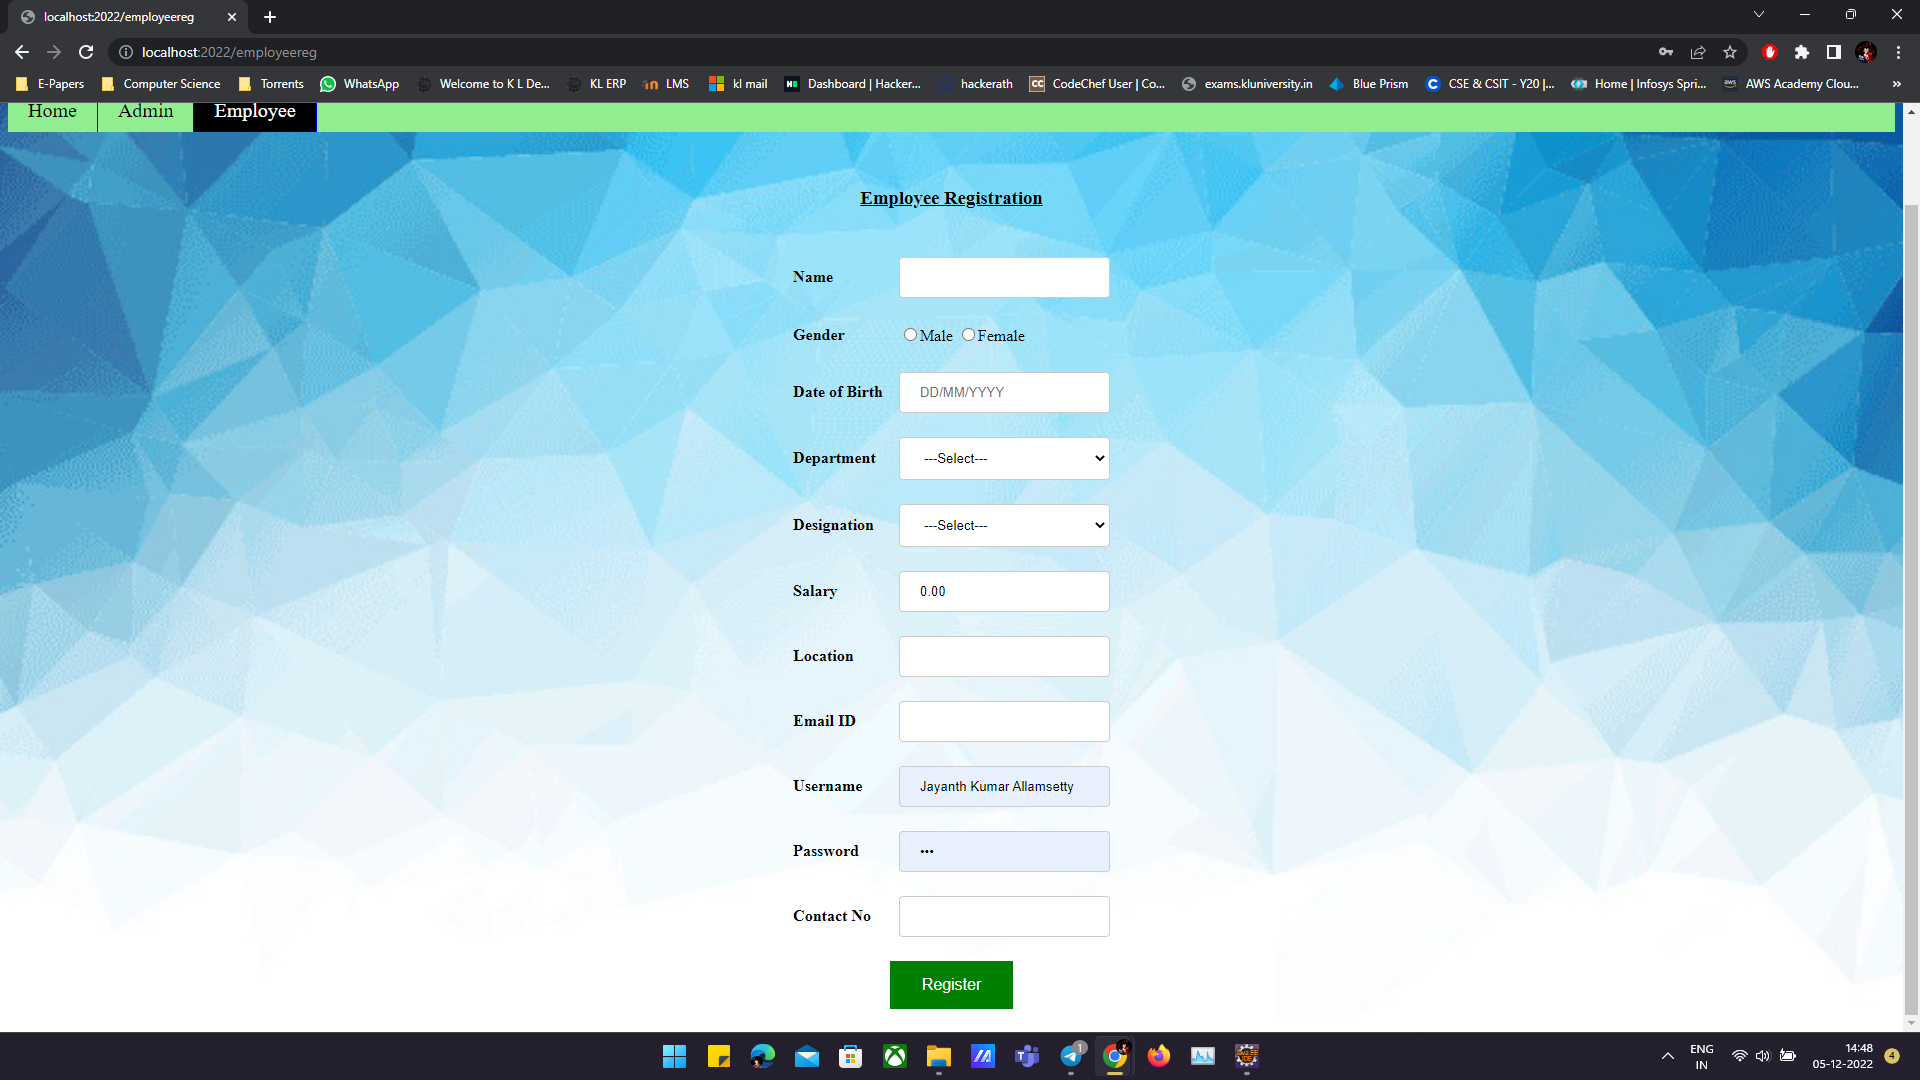Select the Male gender radio button
Image resolution: width=1920 pixels, height=1080 pixels.
coord(910,335)
